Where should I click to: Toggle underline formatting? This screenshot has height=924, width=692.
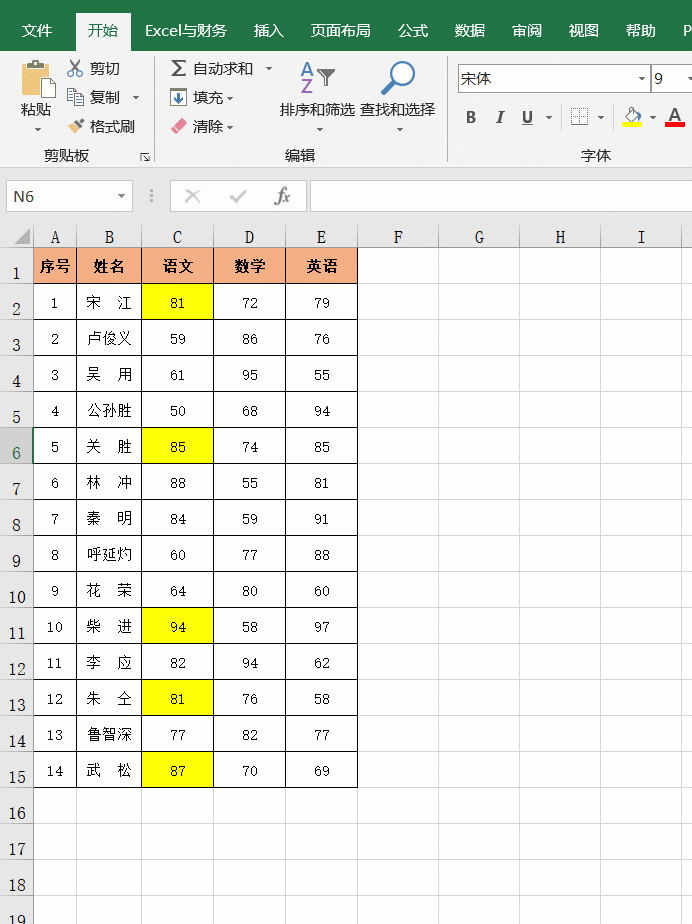528,117
